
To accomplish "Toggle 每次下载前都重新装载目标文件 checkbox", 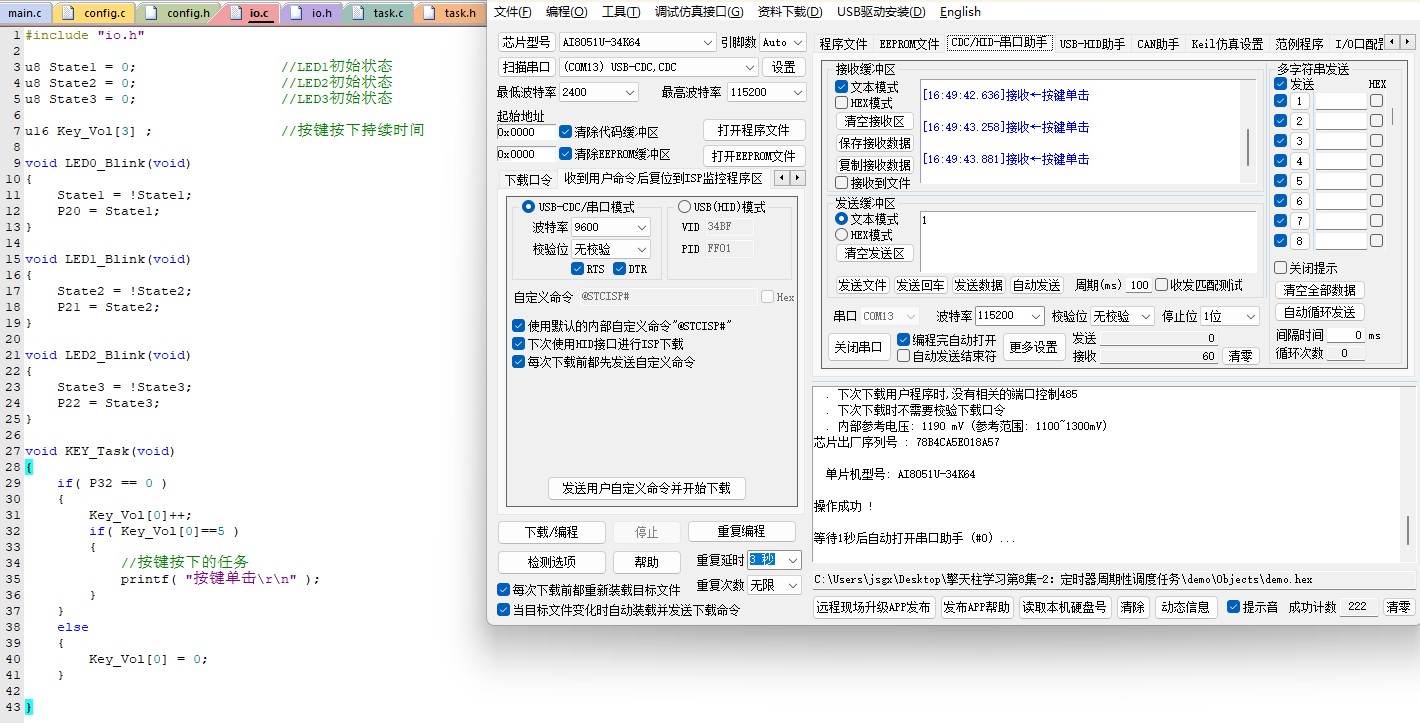I will [503, 590].
